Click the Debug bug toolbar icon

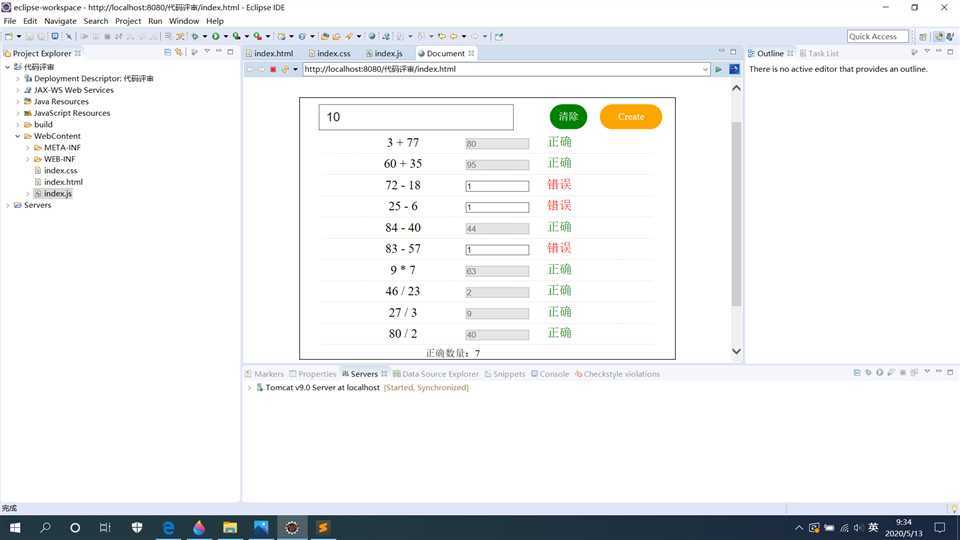click(195, 36)
